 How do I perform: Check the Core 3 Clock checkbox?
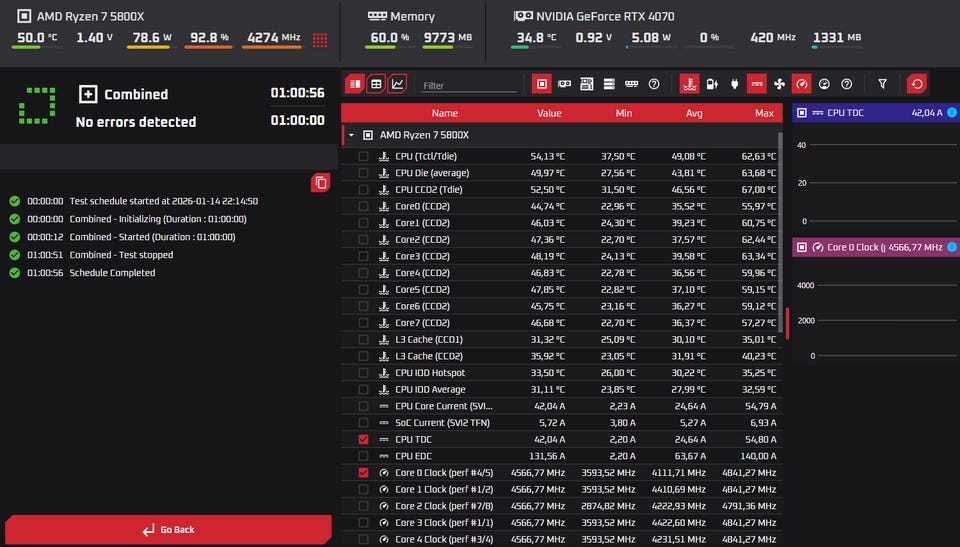[x=363, y=522]
